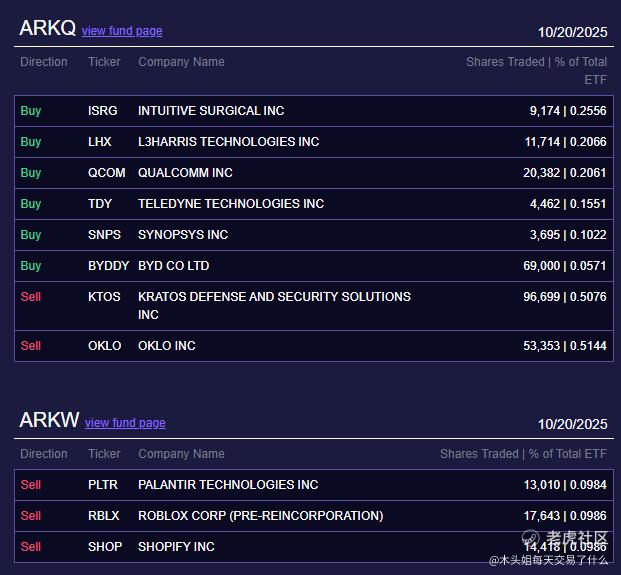Click the ARKW table Direction column header
Screen dimensions: 621x575
click(44, 454)
